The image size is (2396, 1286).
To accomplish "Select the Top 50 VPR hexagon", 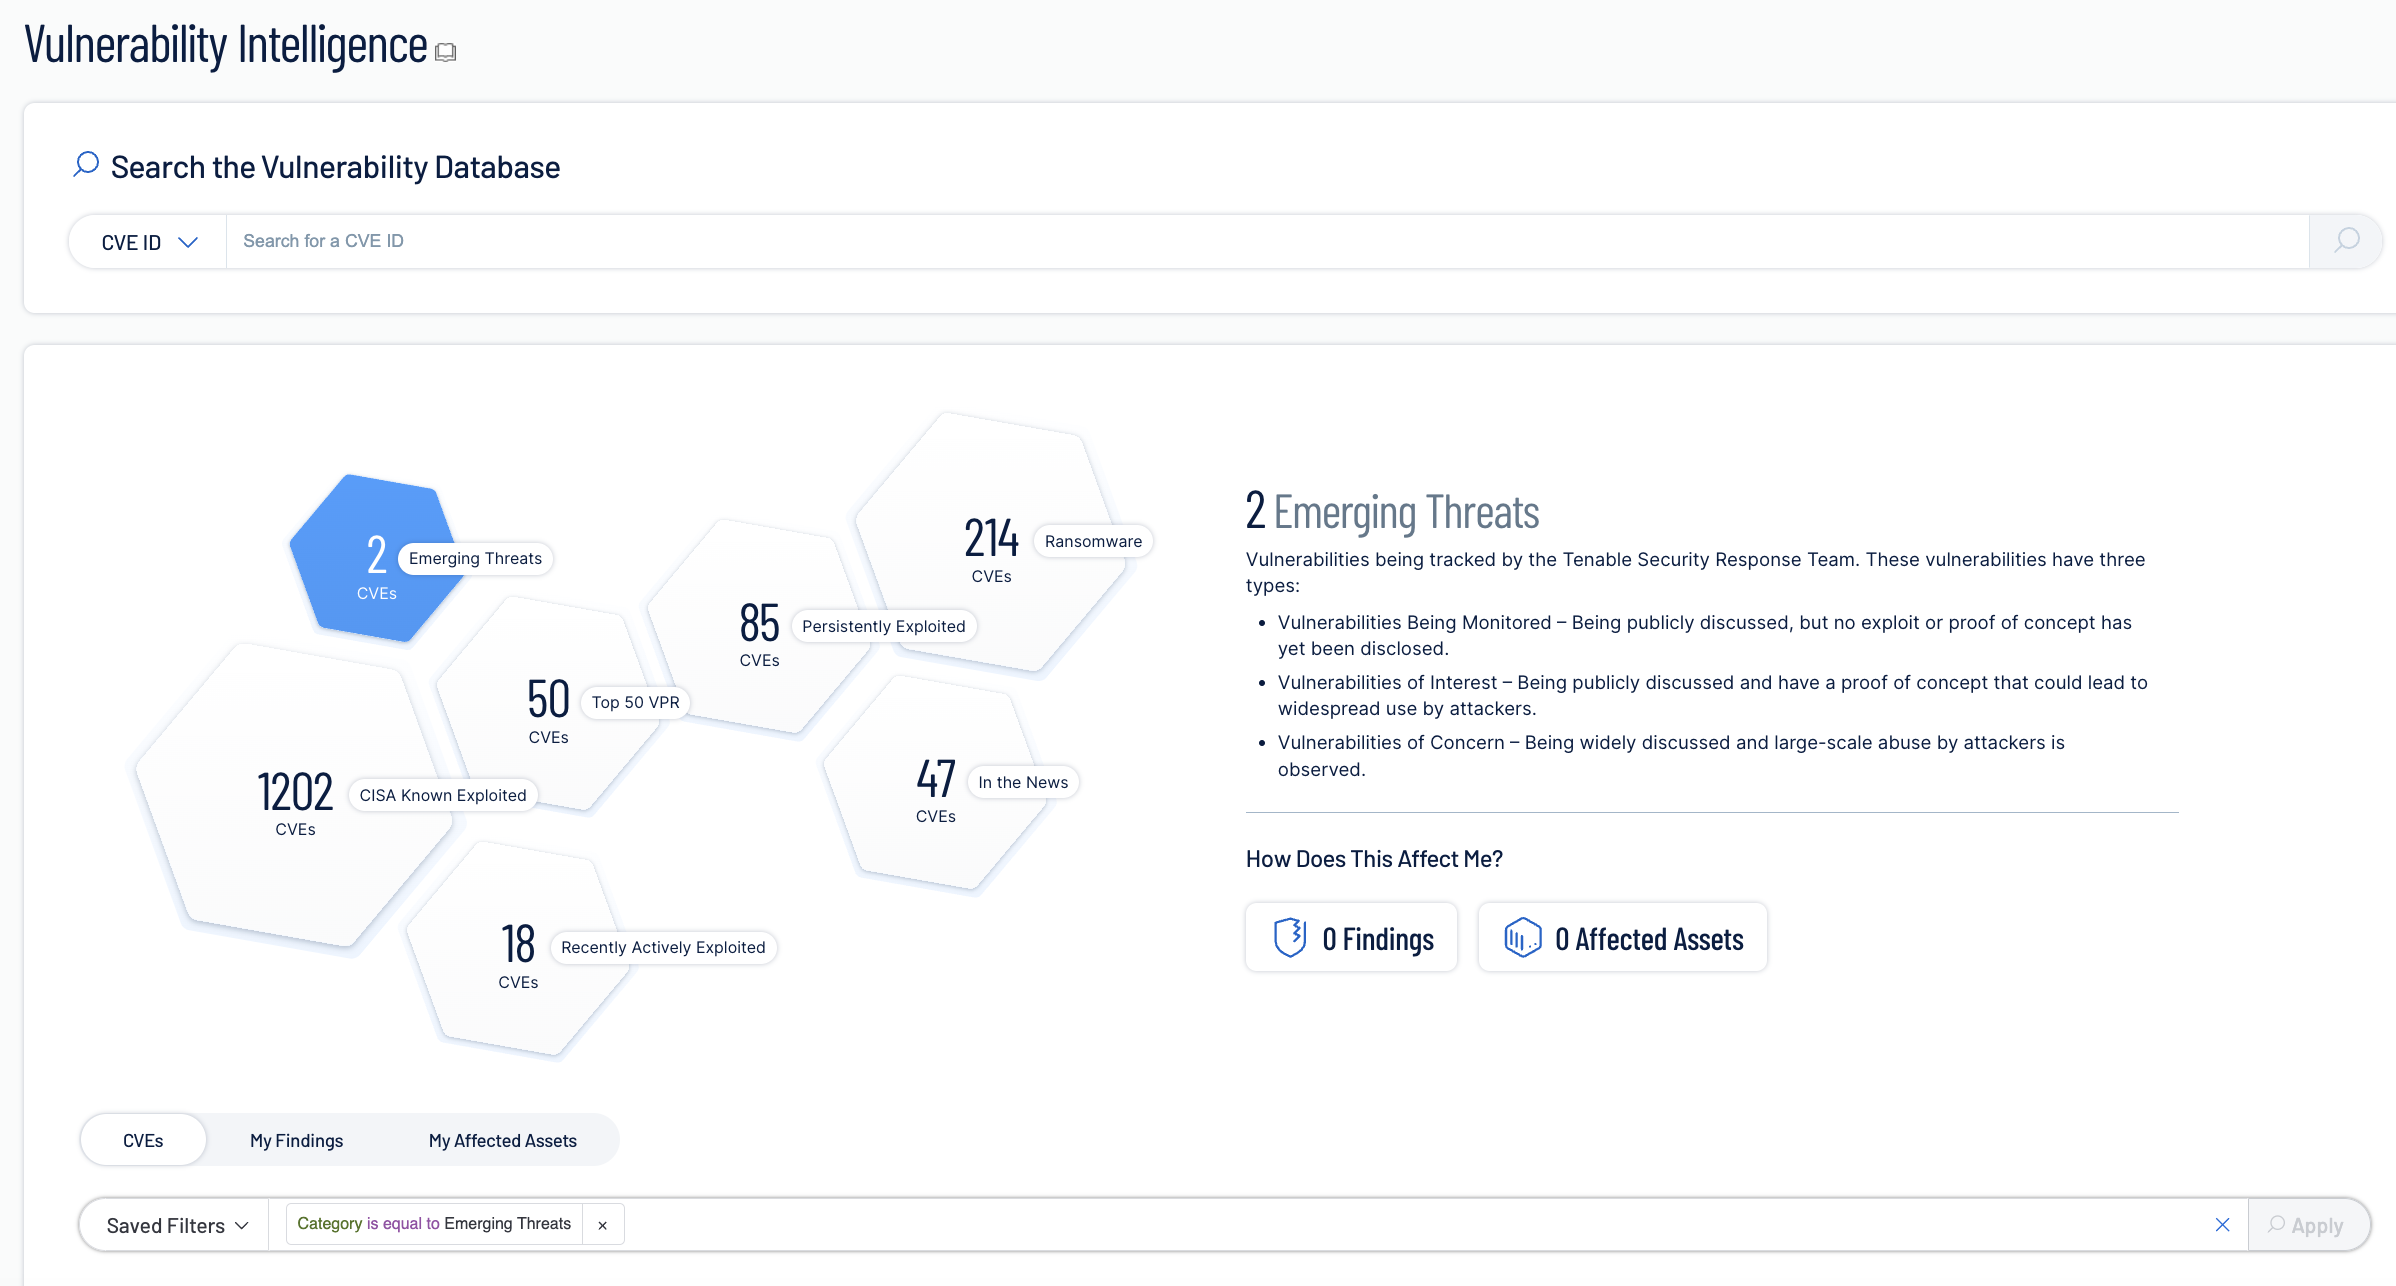I will point(548,705).
